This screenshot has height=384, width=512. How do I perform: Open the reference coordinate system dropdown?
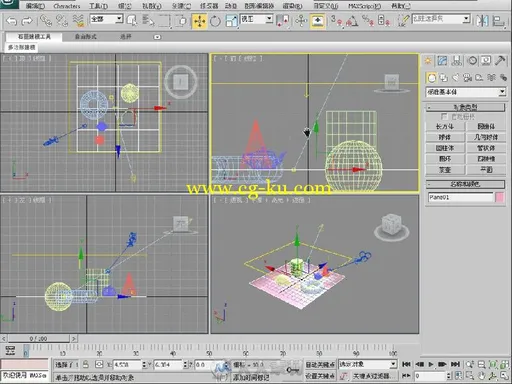[257, 19]
